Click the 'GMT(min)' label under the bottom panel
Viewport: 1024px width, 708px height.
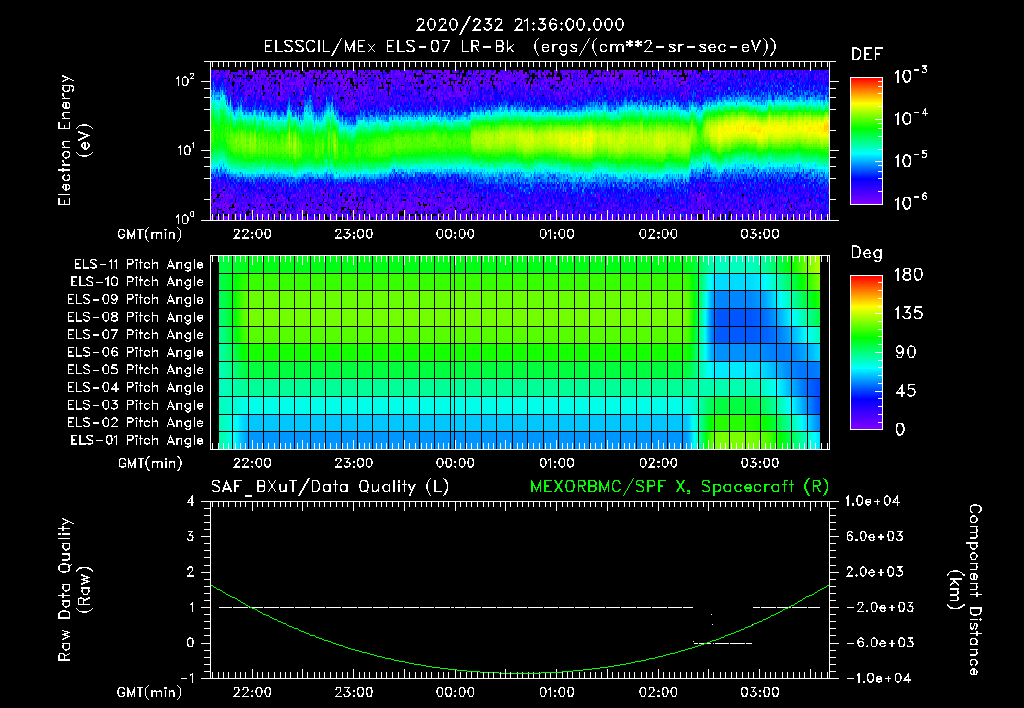pos(150,692)
